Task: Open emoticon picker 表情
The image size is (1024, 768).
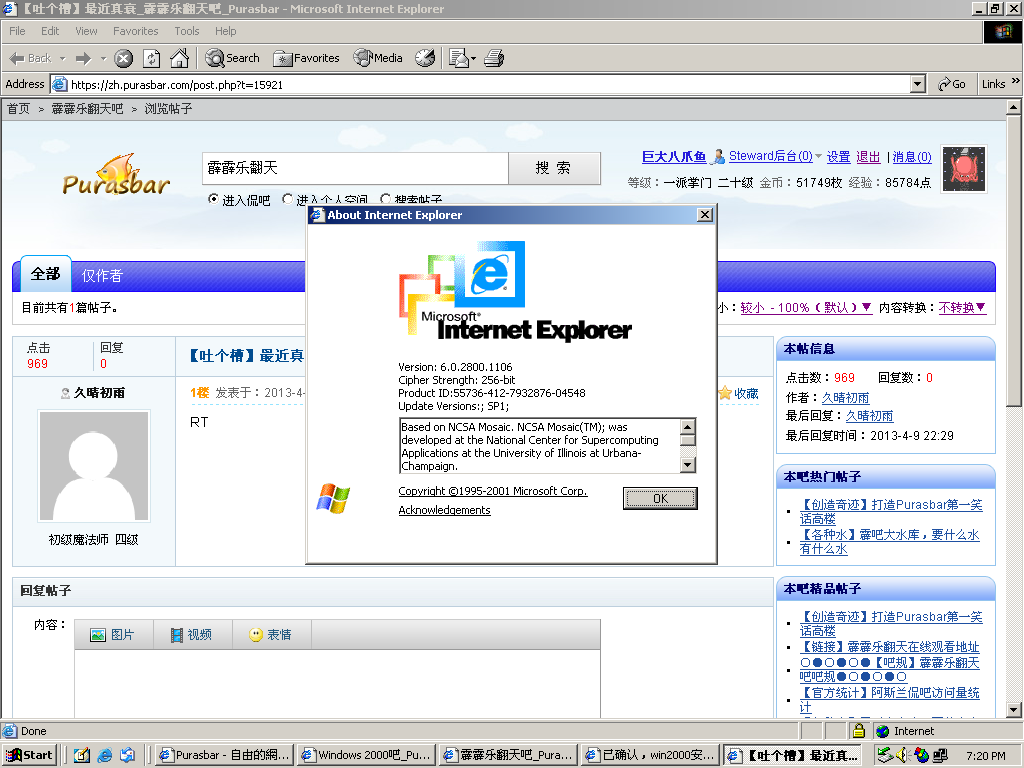Action: coord(270,635)
